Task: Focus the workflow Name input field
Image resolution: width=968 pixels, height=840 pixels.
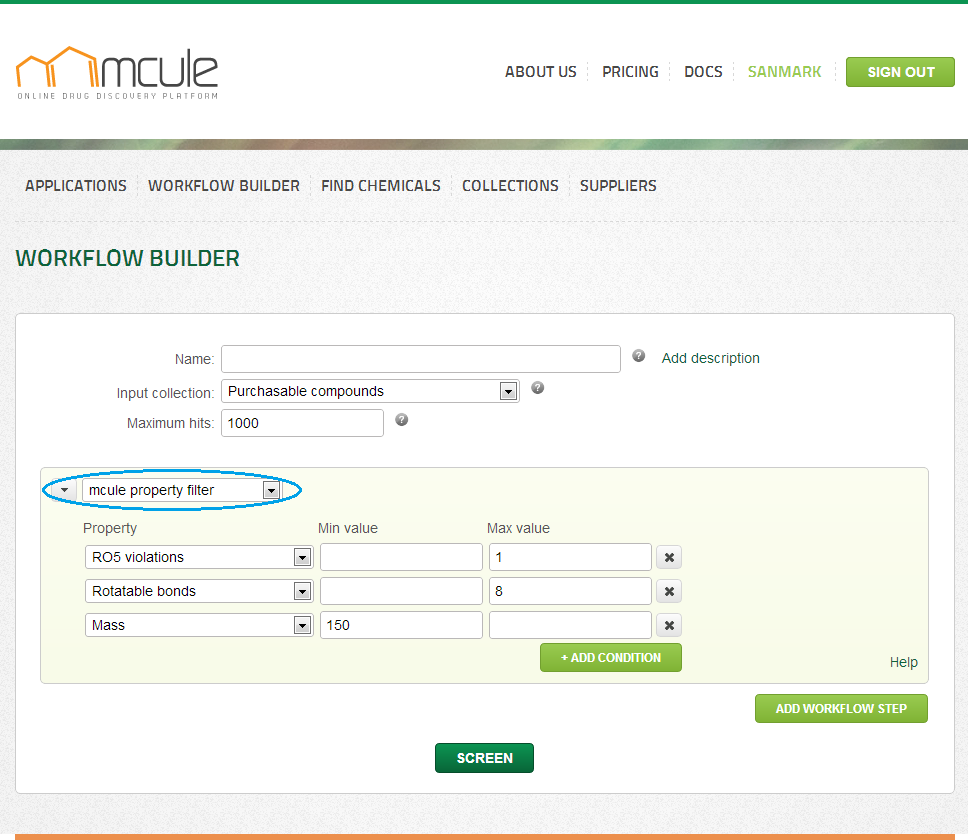Action: 421,359
